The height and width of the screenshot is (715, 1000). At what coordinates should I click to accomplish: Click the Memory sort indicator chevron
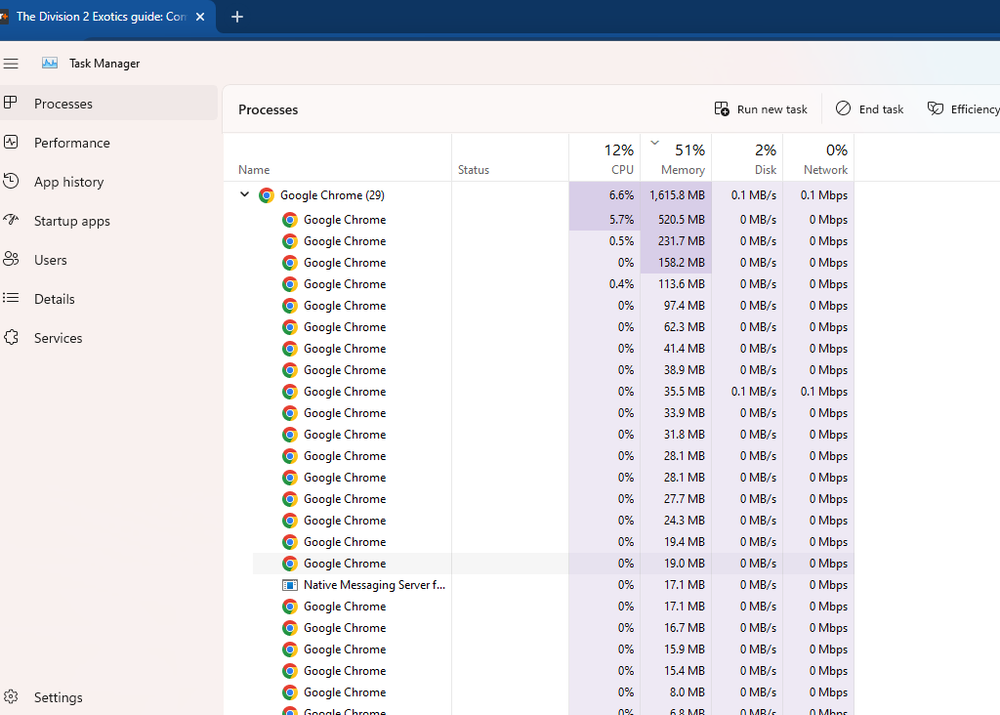coord(655,142)
